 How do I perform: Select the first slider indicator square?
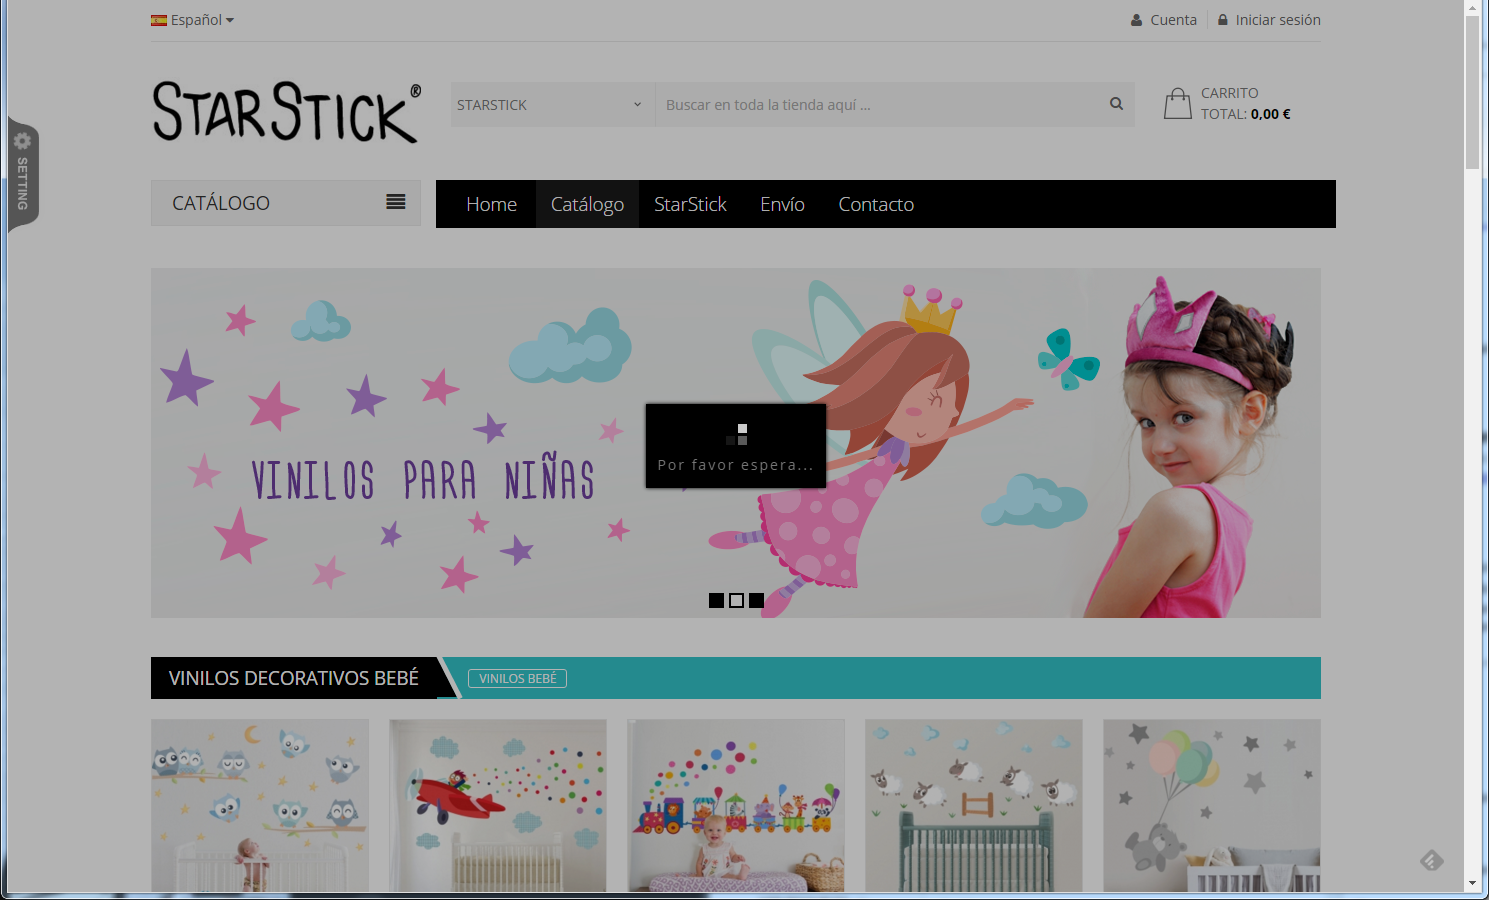point(716,600)
